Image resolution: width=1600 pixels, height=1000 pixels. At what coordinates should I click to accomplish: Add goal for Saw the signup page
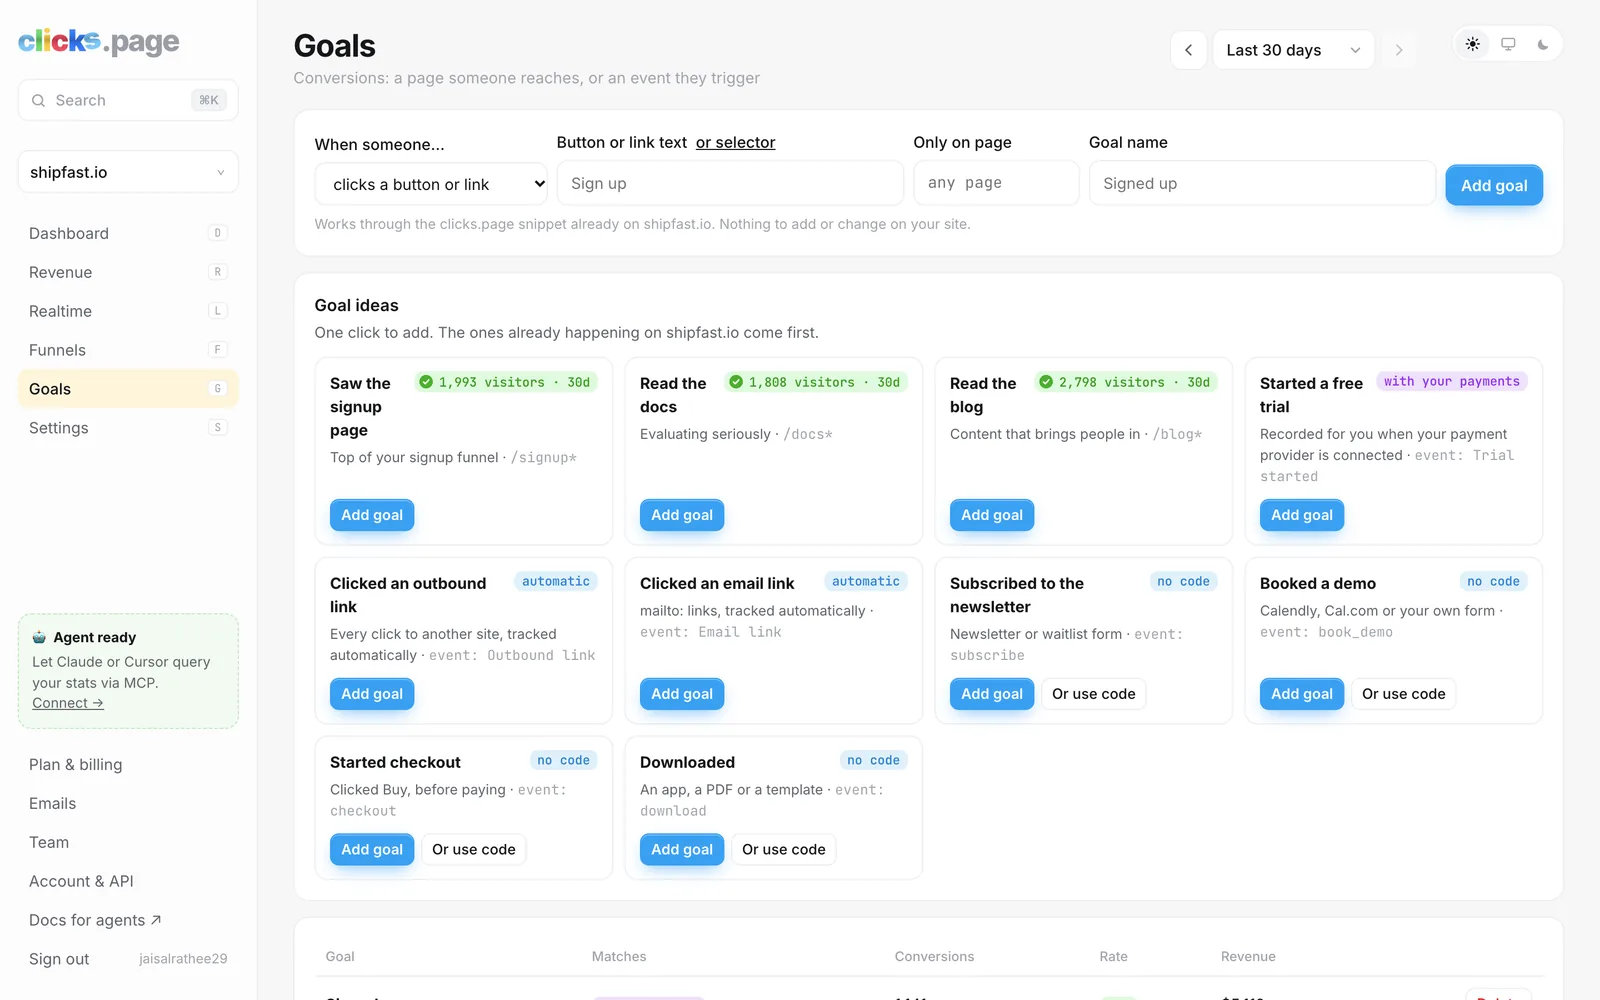(372, 515)
